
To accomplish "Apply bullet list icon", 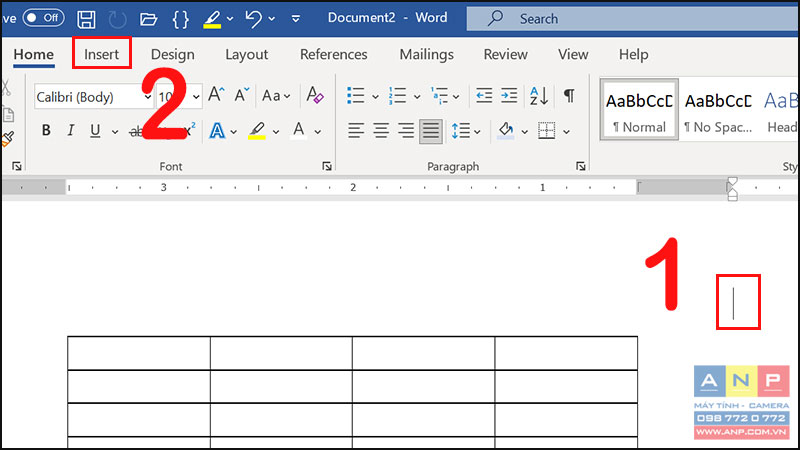I will click(x=355, y=95).
